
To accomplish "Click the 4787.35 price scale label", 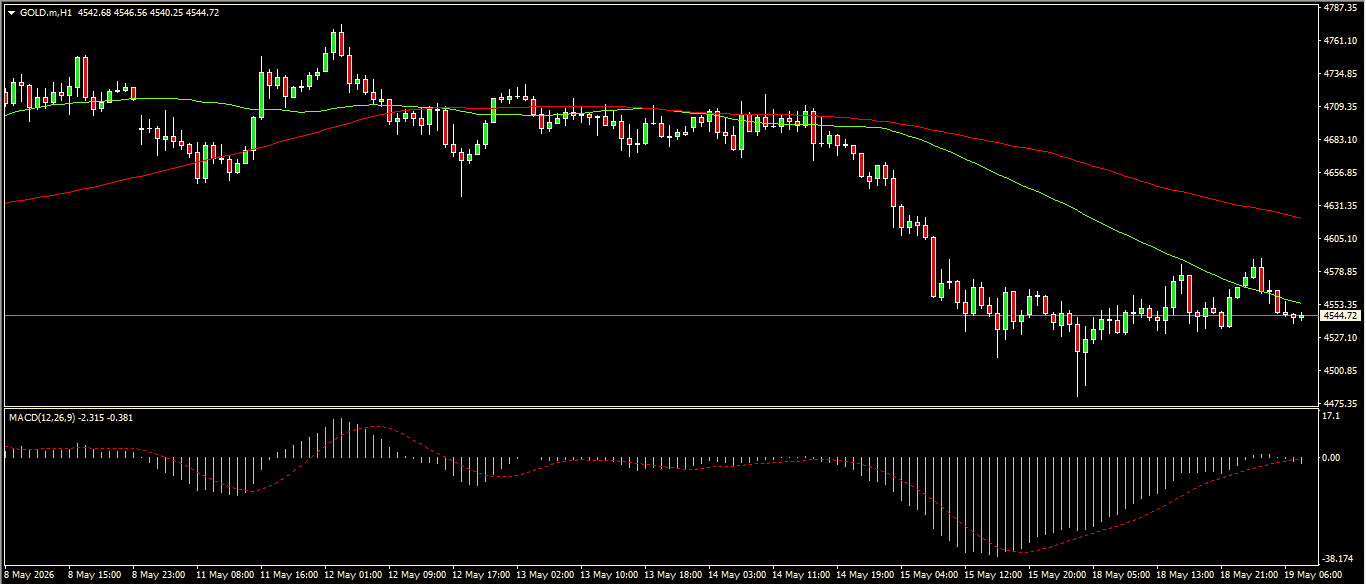I will pyautogui.click(x=1339, y=8).
